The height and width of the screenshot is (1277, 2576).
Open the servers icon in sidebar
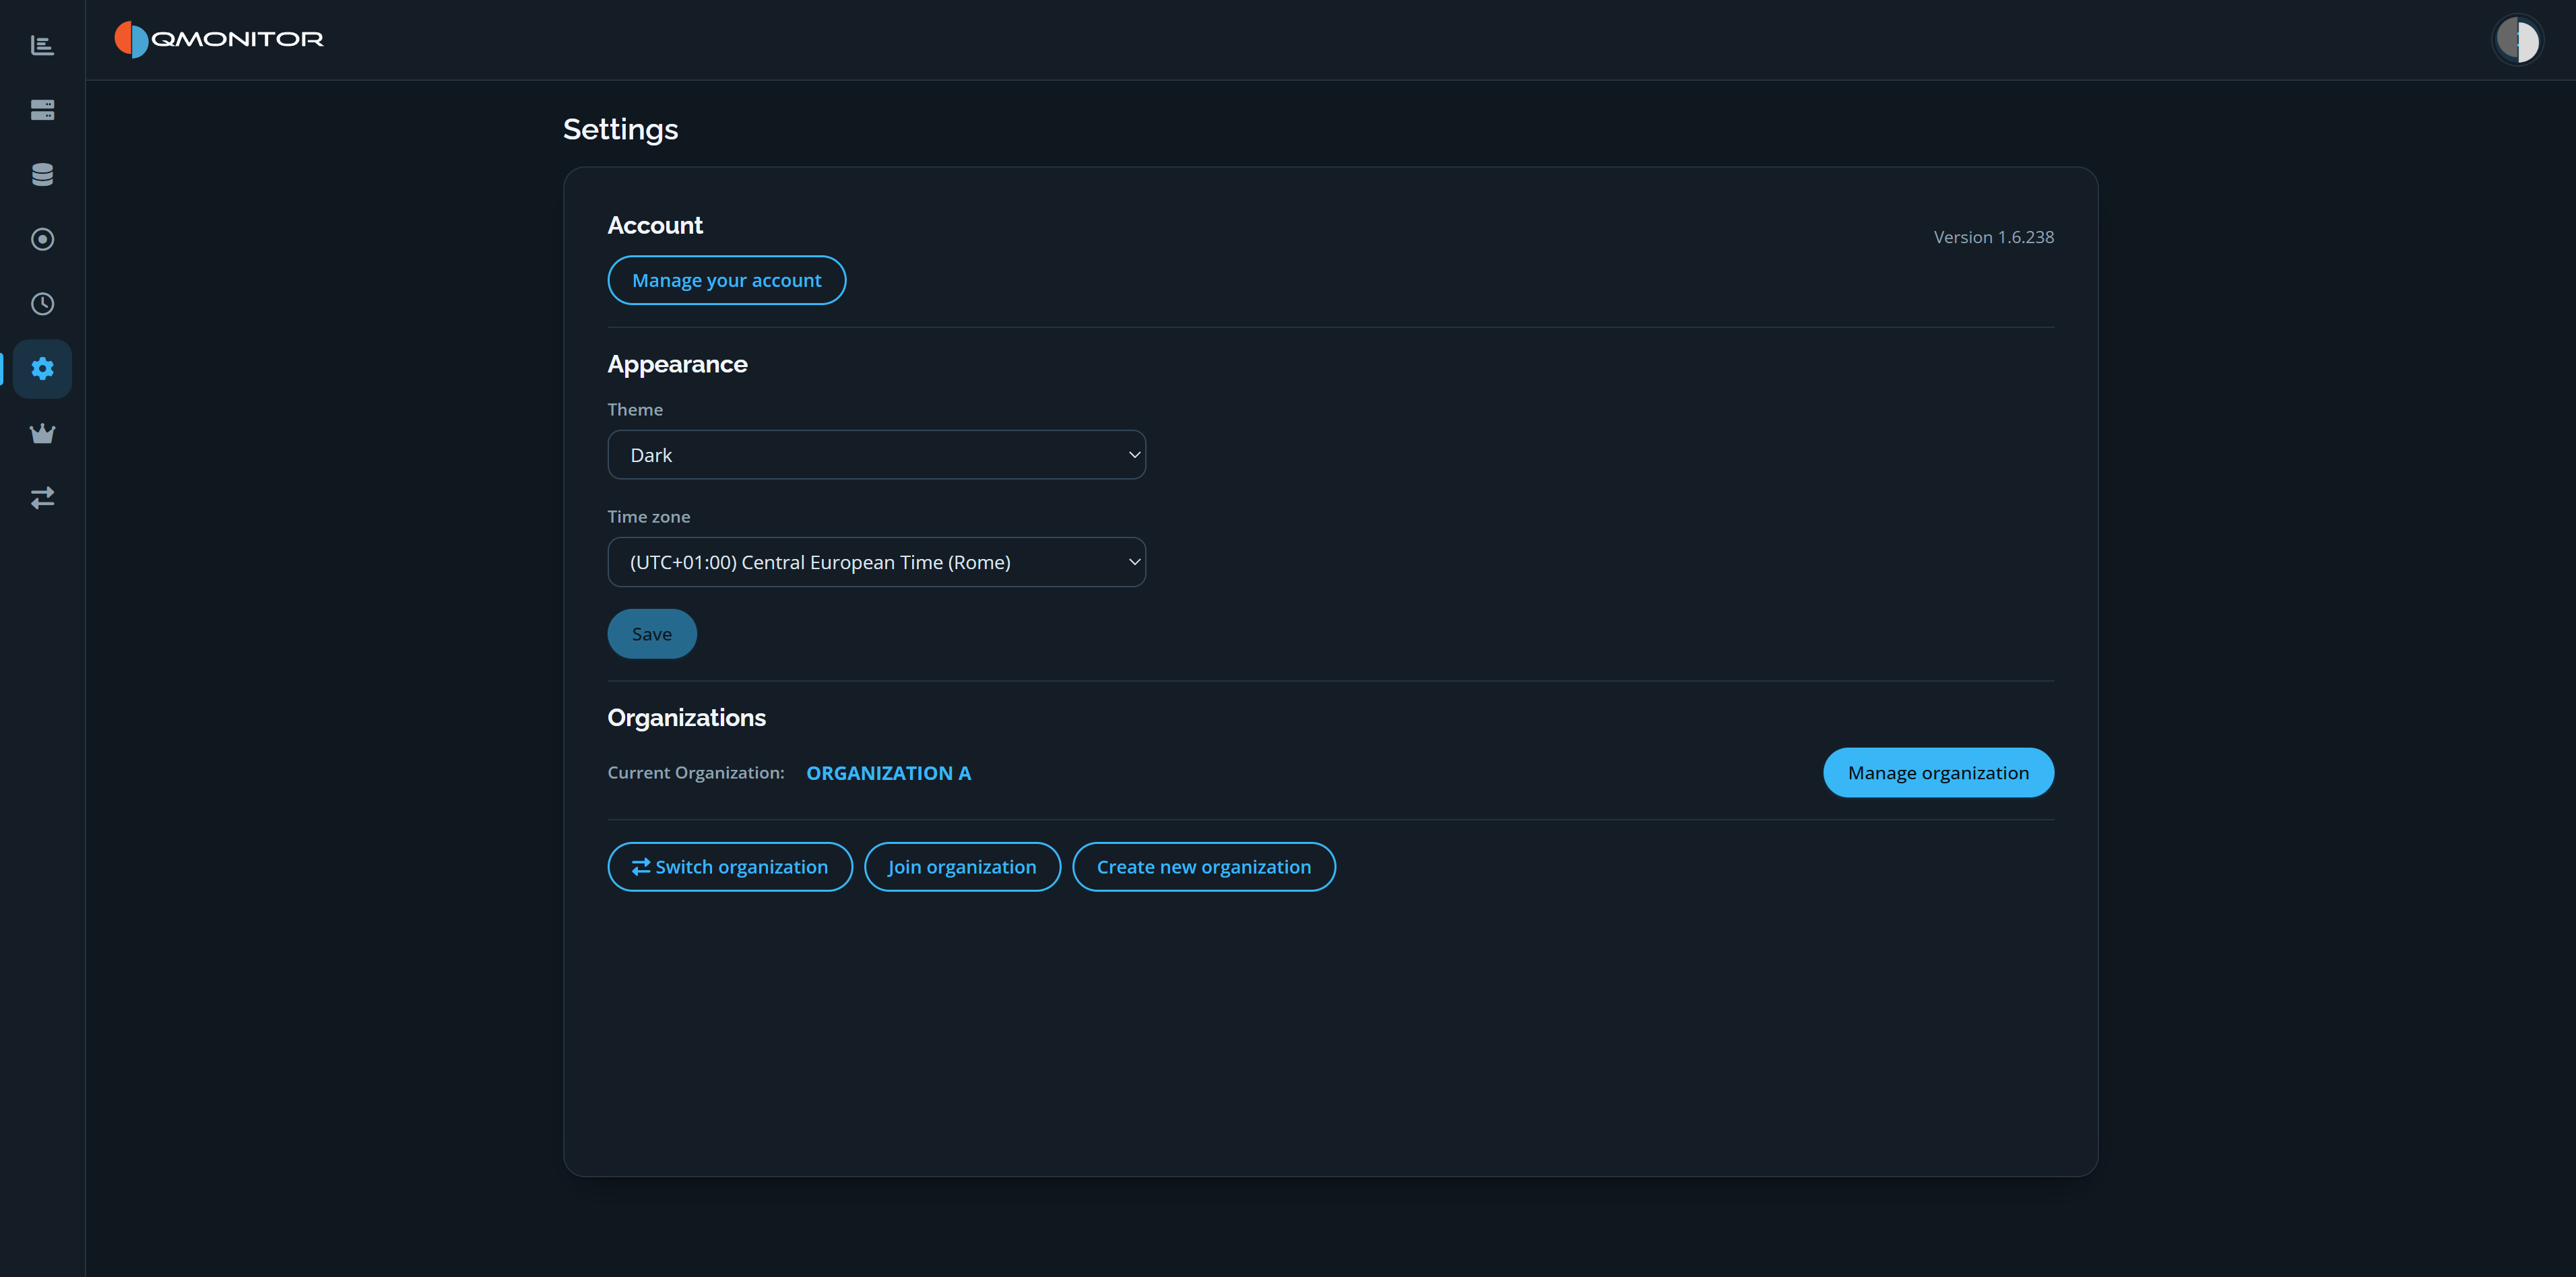42,110
